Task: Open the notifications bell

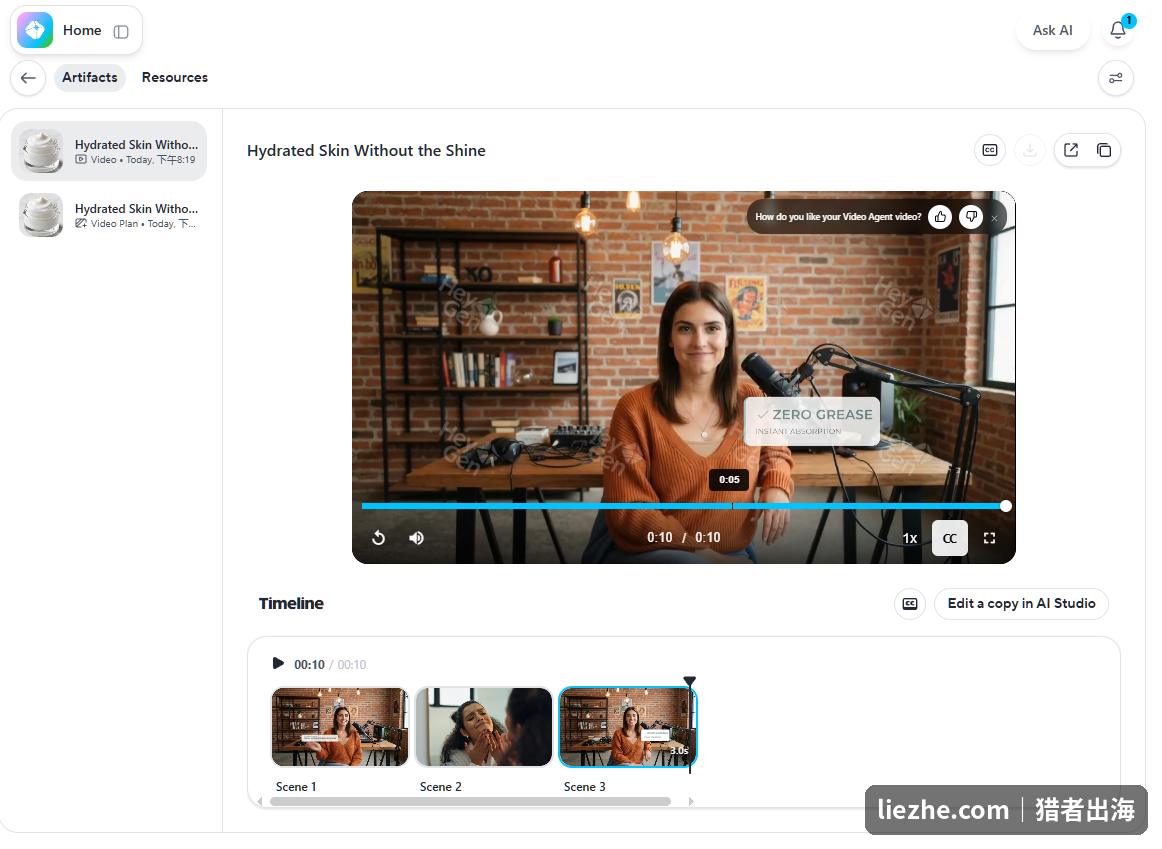Action: [1118, 30]
